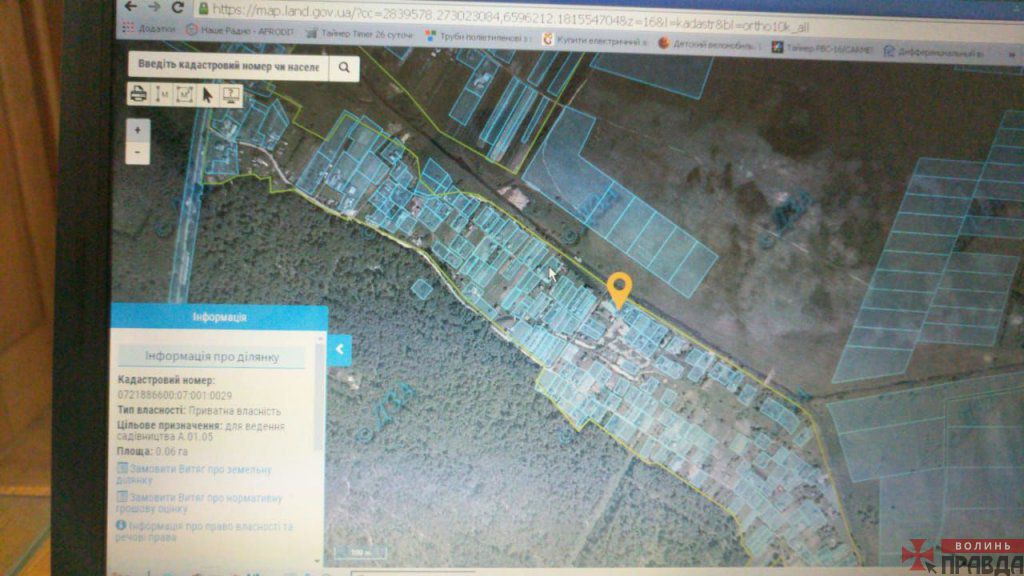Collapse the information side panel
Screen dimensions: 1024x576
click(340, 349)
